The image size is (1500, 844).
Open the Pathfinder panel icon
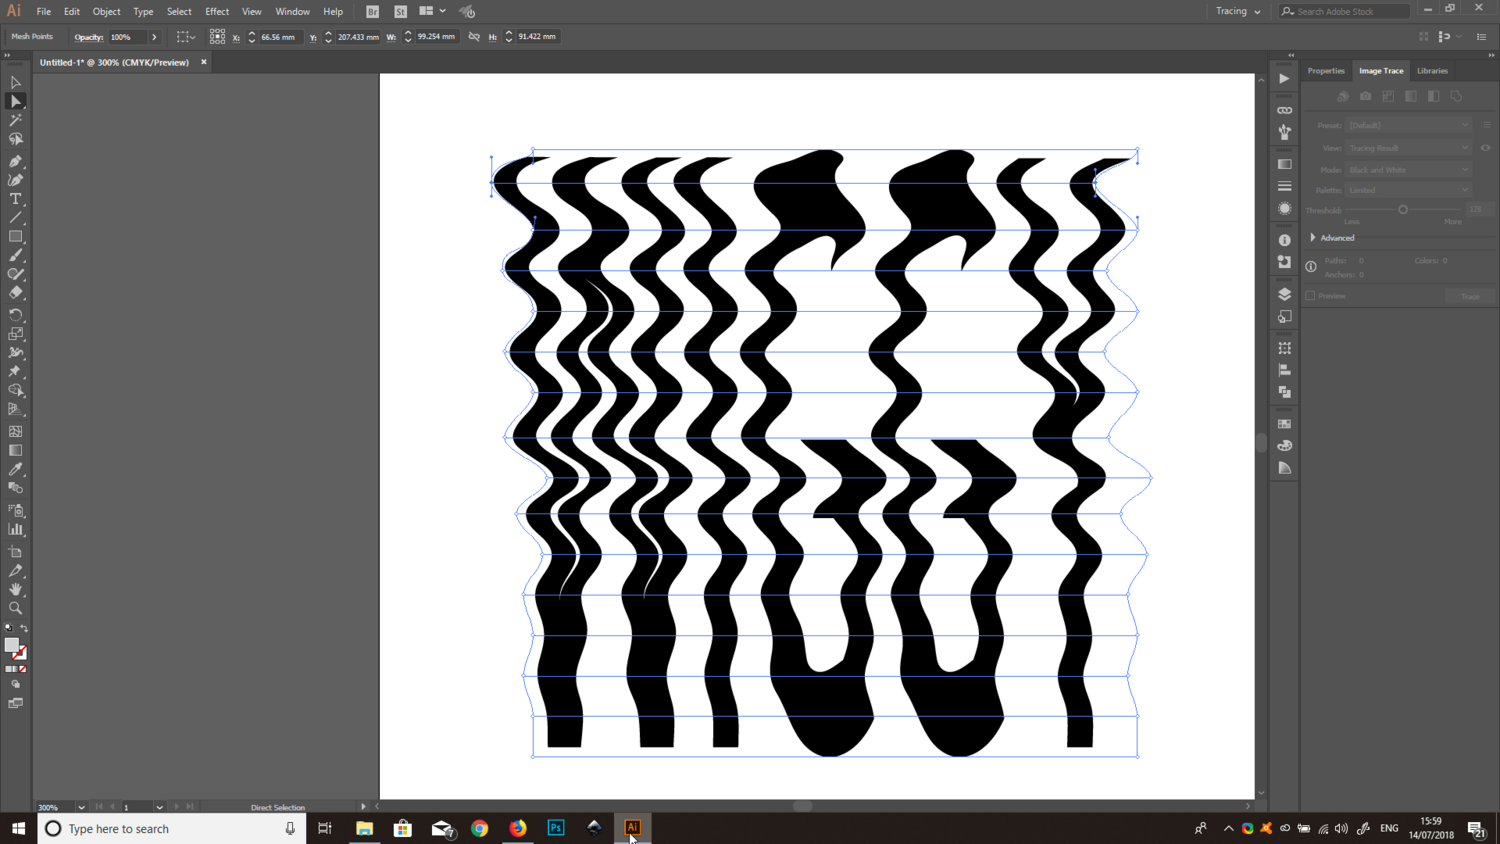point(1285,392)
